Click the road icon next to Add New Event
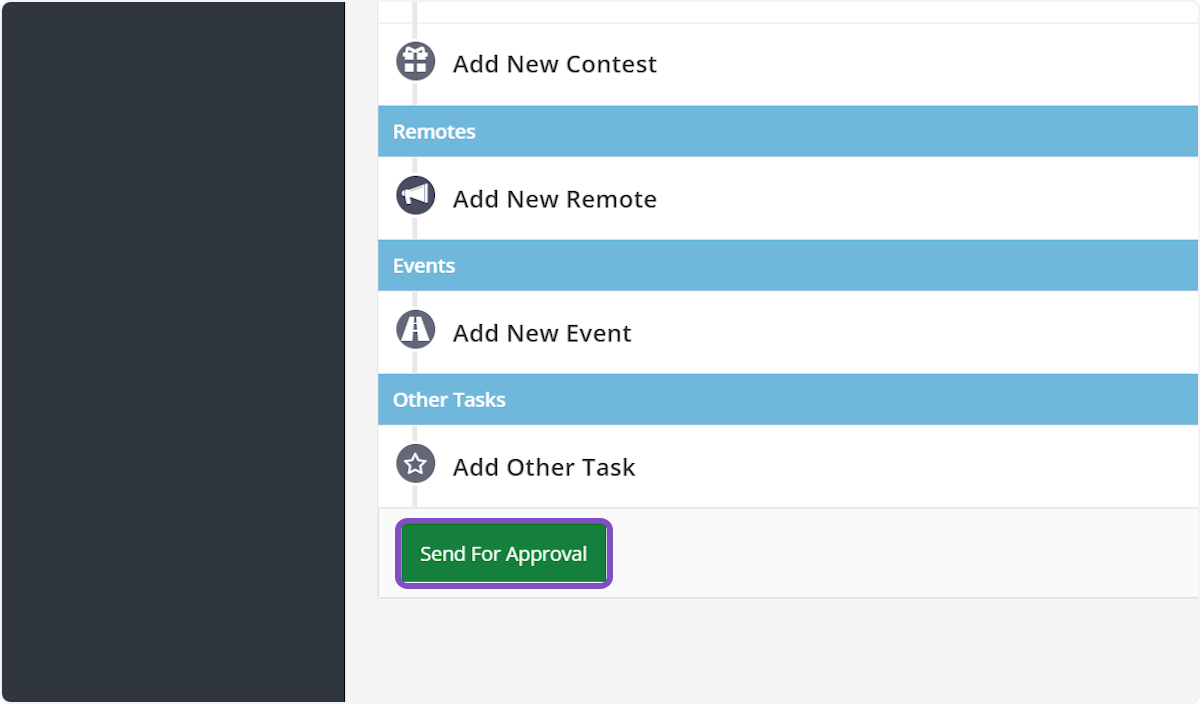The width and height of the screenshot is (1200, 704). [415, 330]
